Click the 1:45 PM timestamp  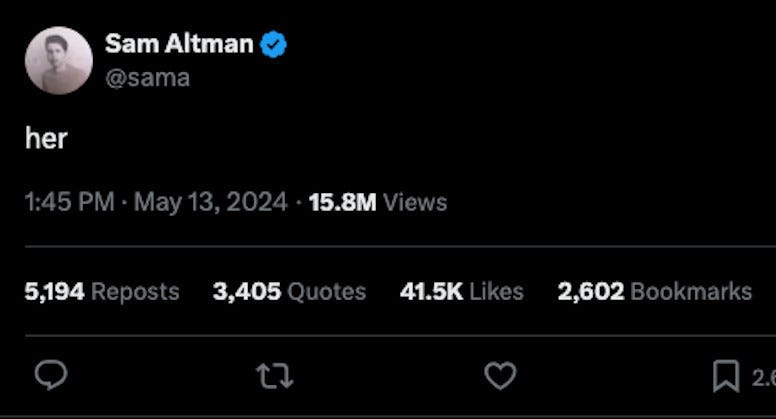click(x=69, y=202)
